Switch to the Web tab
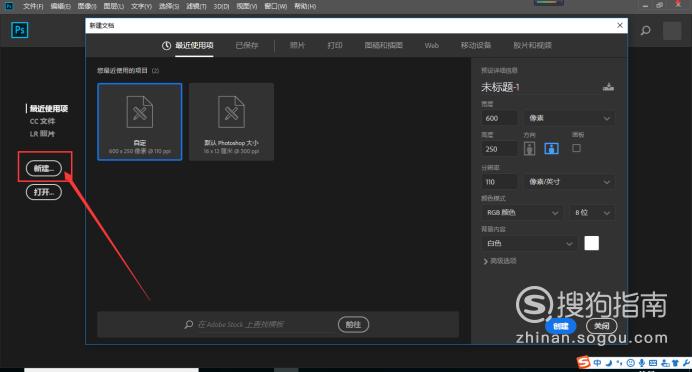This screenshot has height=372, width=692. click(x=432, y=45)
